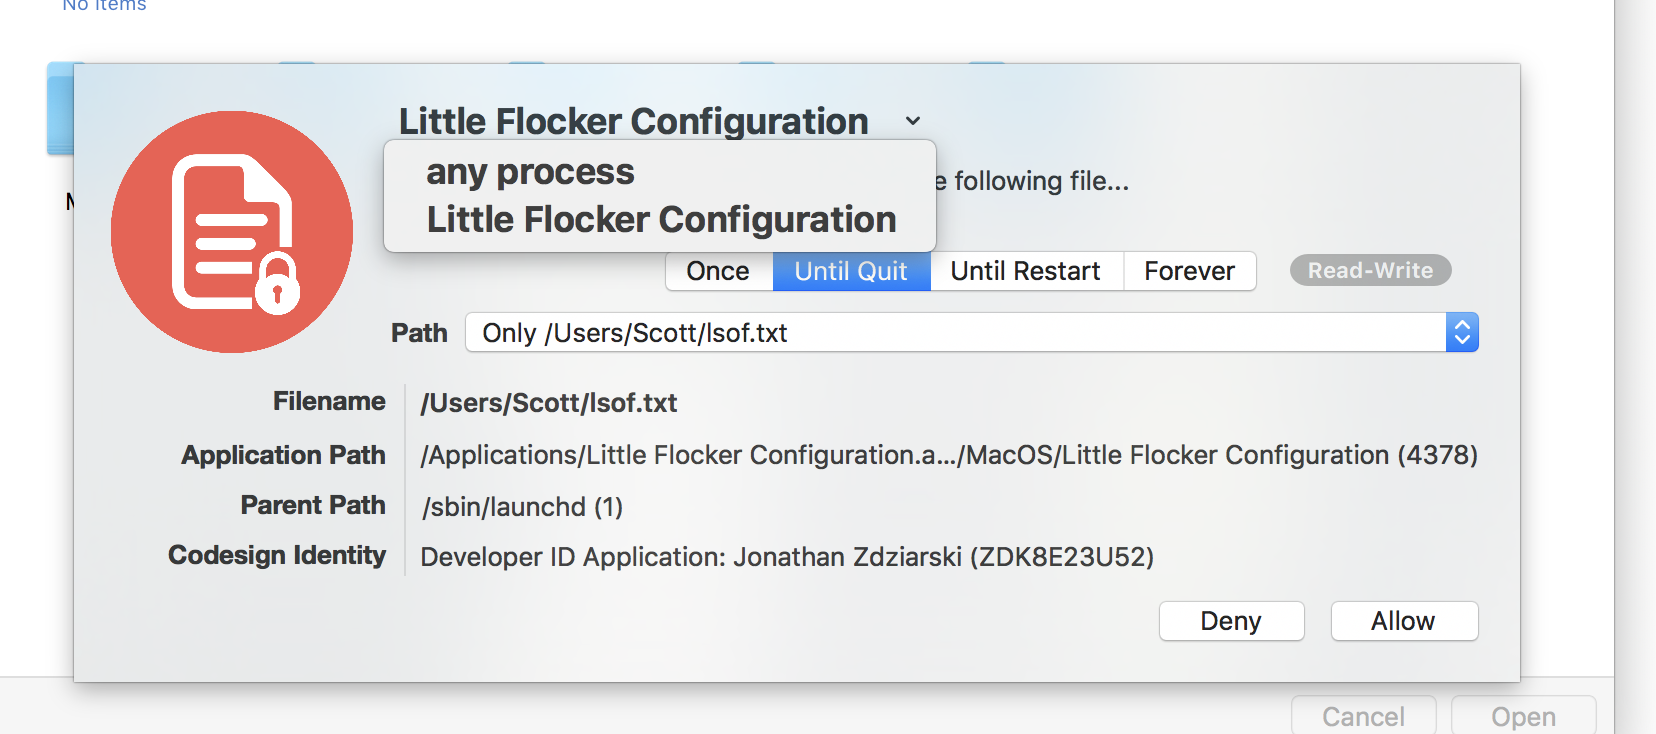Select the Until Quit duration option

pos(851,271)
